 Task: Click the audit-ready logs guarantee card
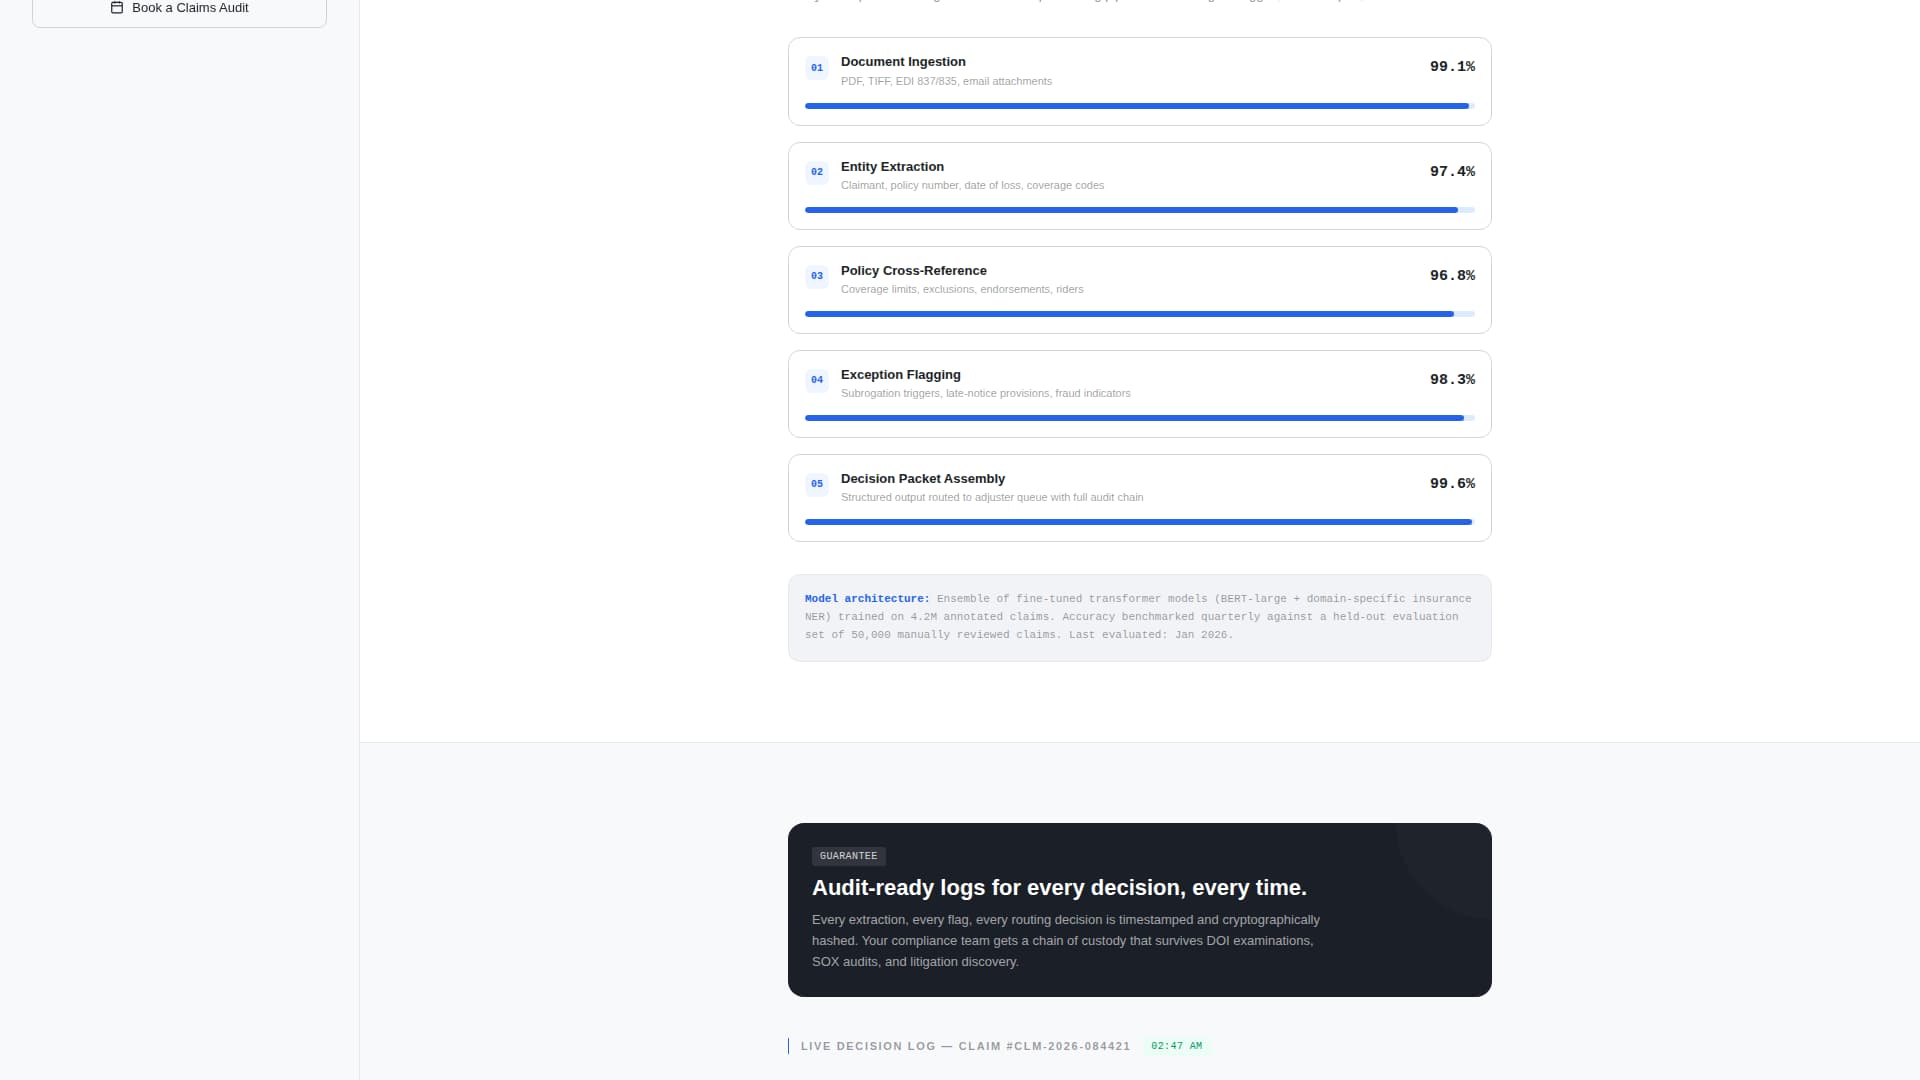click(x=1139, y=910)
